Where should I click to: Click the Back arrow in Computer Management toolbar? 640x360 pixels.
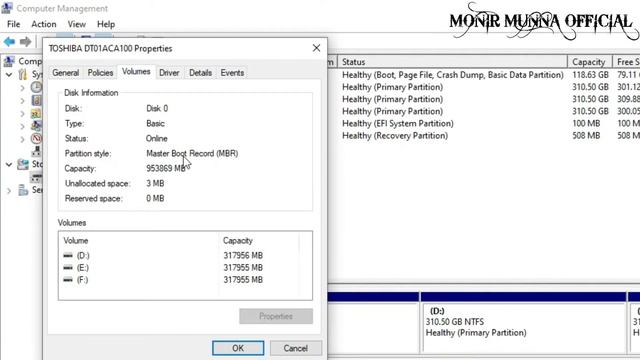9,41
